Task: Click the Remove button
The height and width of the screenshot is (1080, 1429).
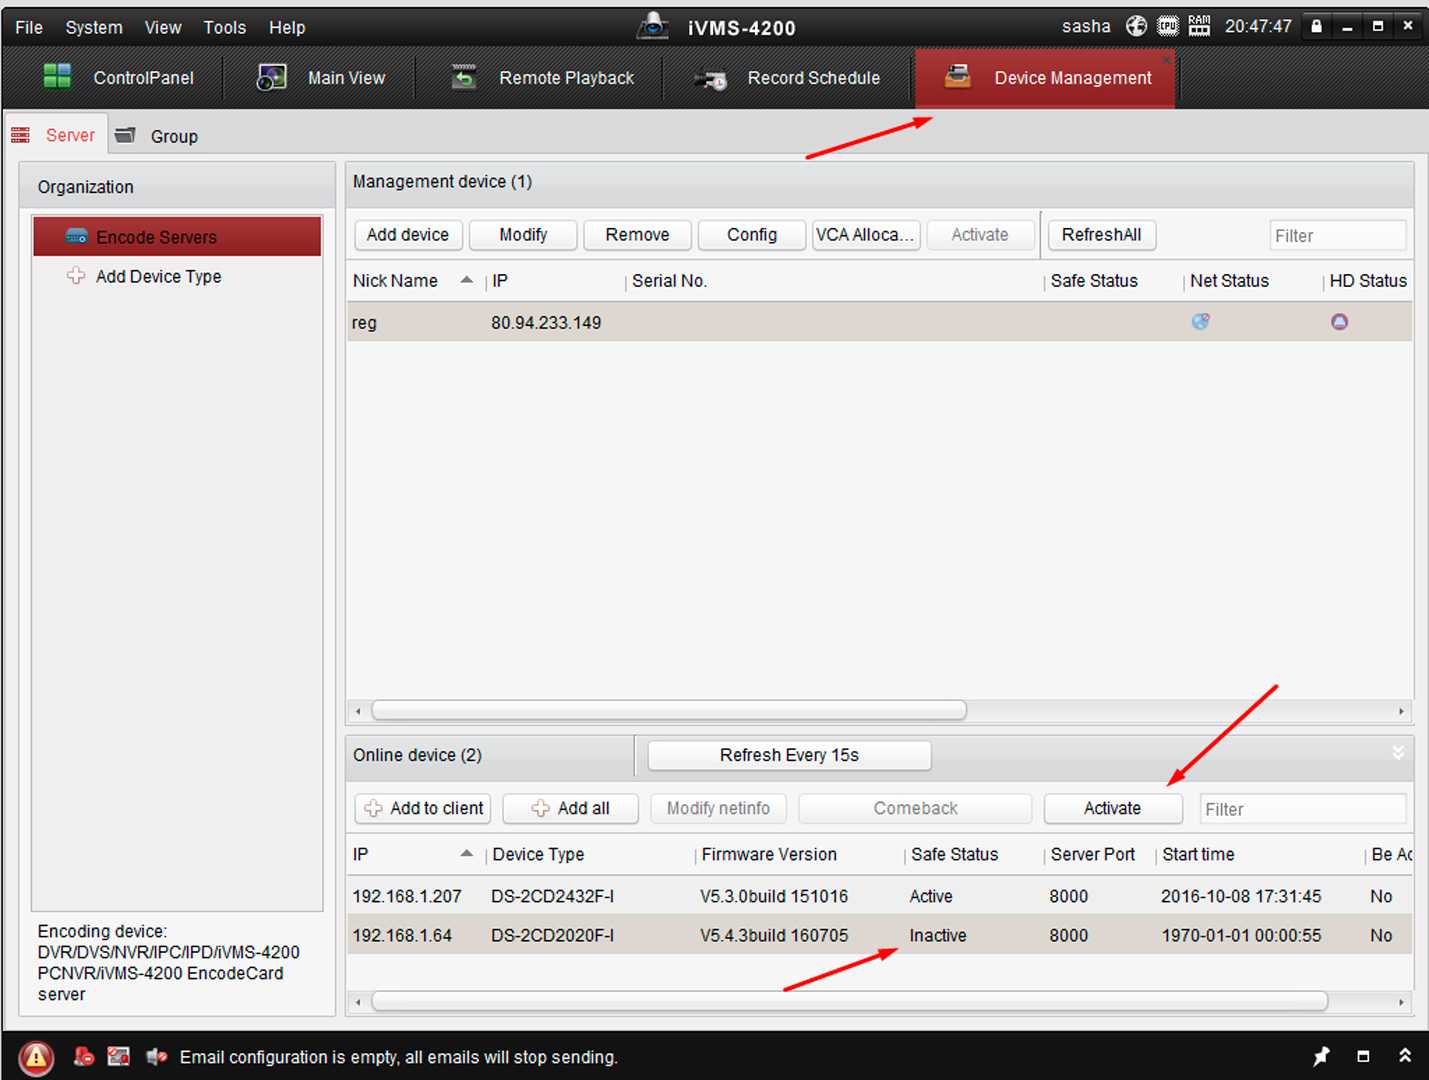Action: 637,235
